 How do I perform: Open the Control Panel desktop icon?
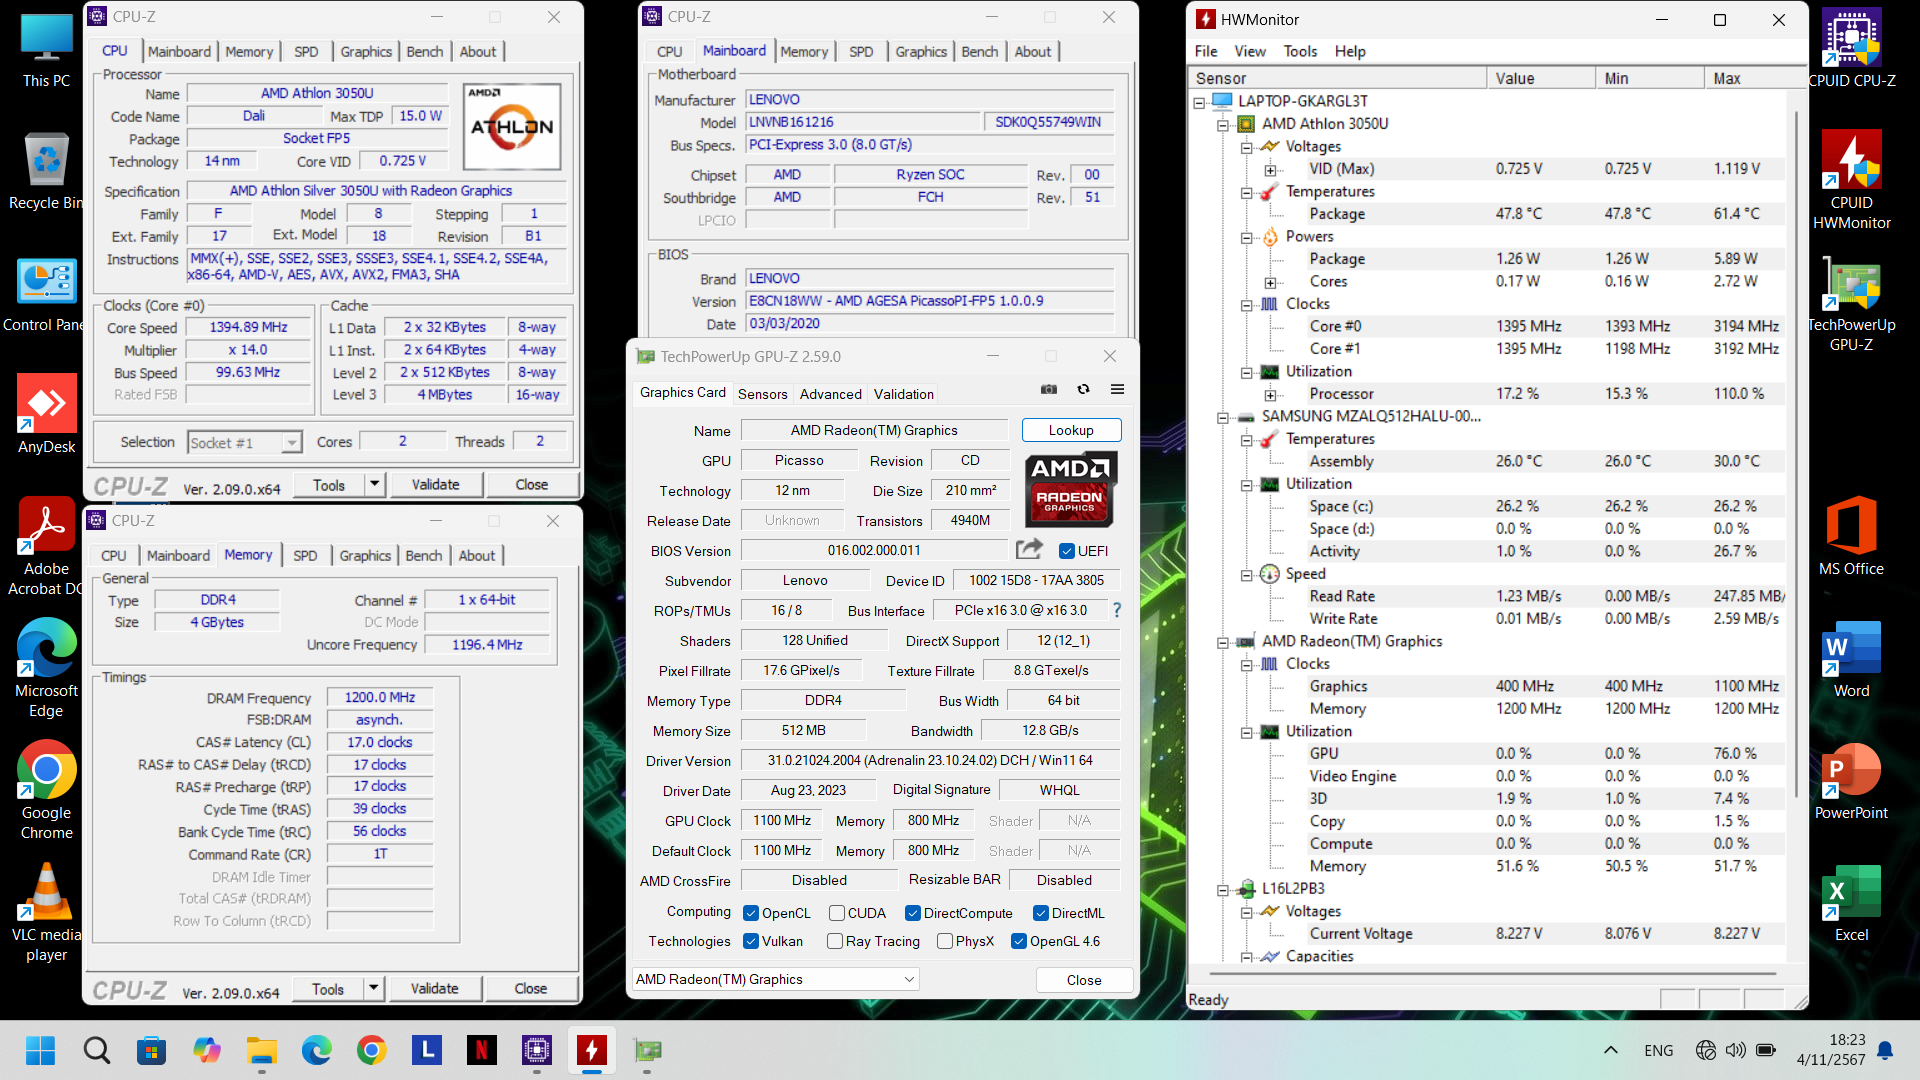tap(46, 295)
